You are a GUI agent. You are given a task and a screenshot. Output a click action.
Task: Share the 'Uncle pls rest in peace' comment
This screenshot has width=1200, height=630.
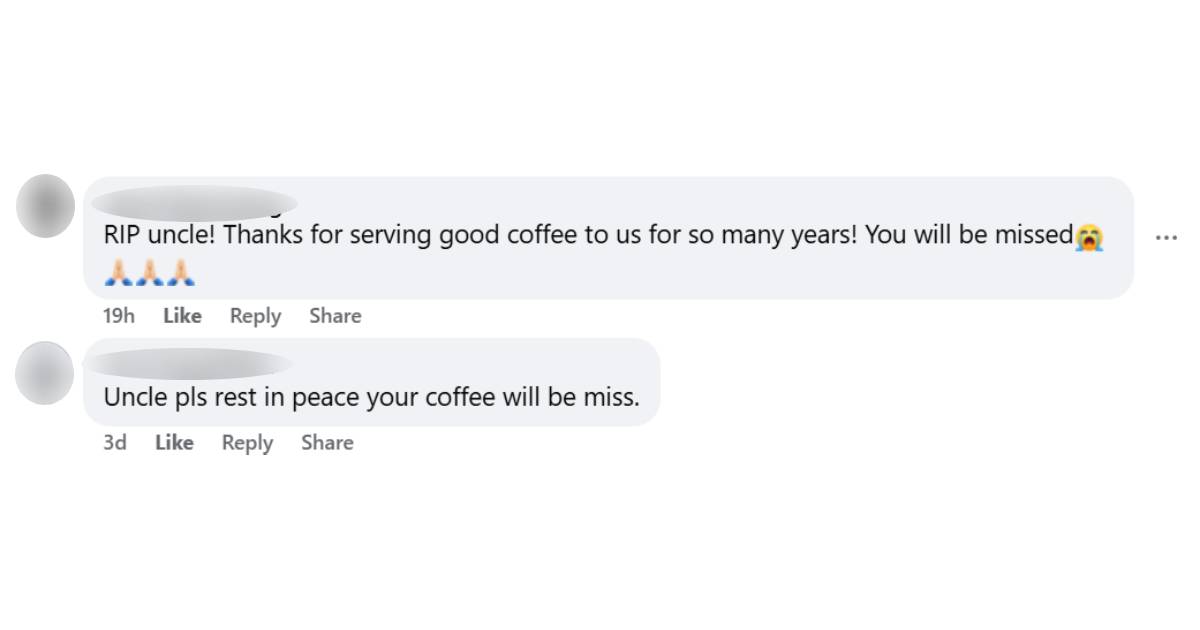(327, 443)
